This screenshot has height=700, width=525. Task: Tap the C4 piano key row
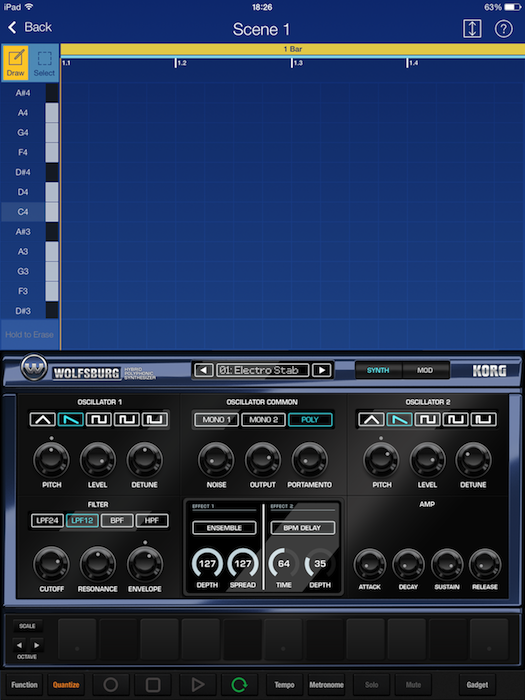pyautogui.click(x=29, y=212)
